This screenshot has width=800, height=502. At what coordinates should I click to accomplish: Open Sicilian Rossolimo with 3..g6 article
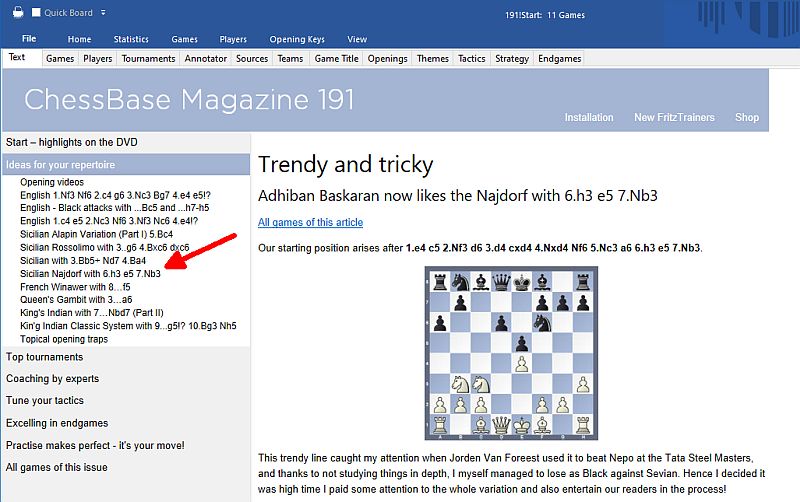[x=105, y=247]
